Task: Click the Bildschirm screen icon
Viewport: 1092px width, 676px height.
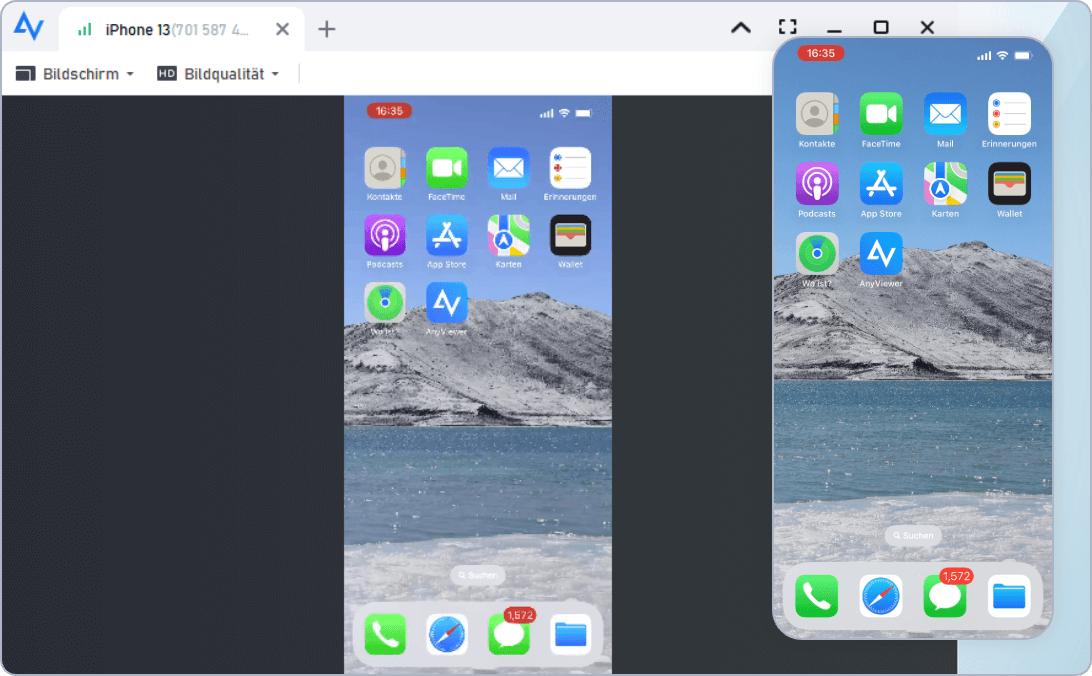Action: [25, 74]
